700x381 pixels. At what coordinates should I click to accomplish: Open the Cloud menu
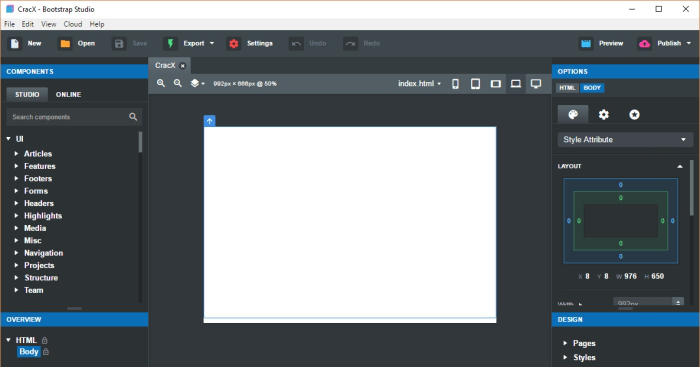coord(73,24)
